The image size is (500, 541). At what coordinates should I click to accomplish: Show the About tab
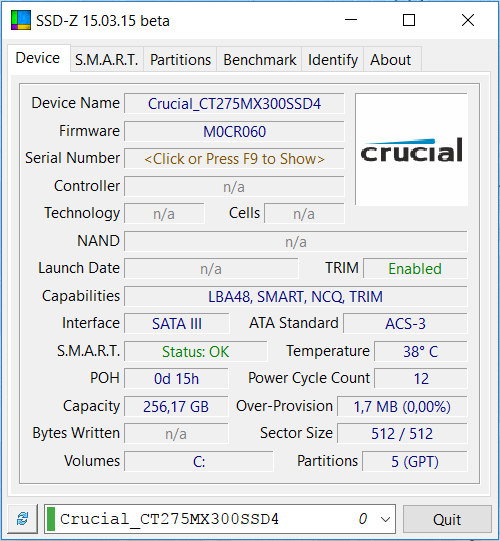[390, 60]
